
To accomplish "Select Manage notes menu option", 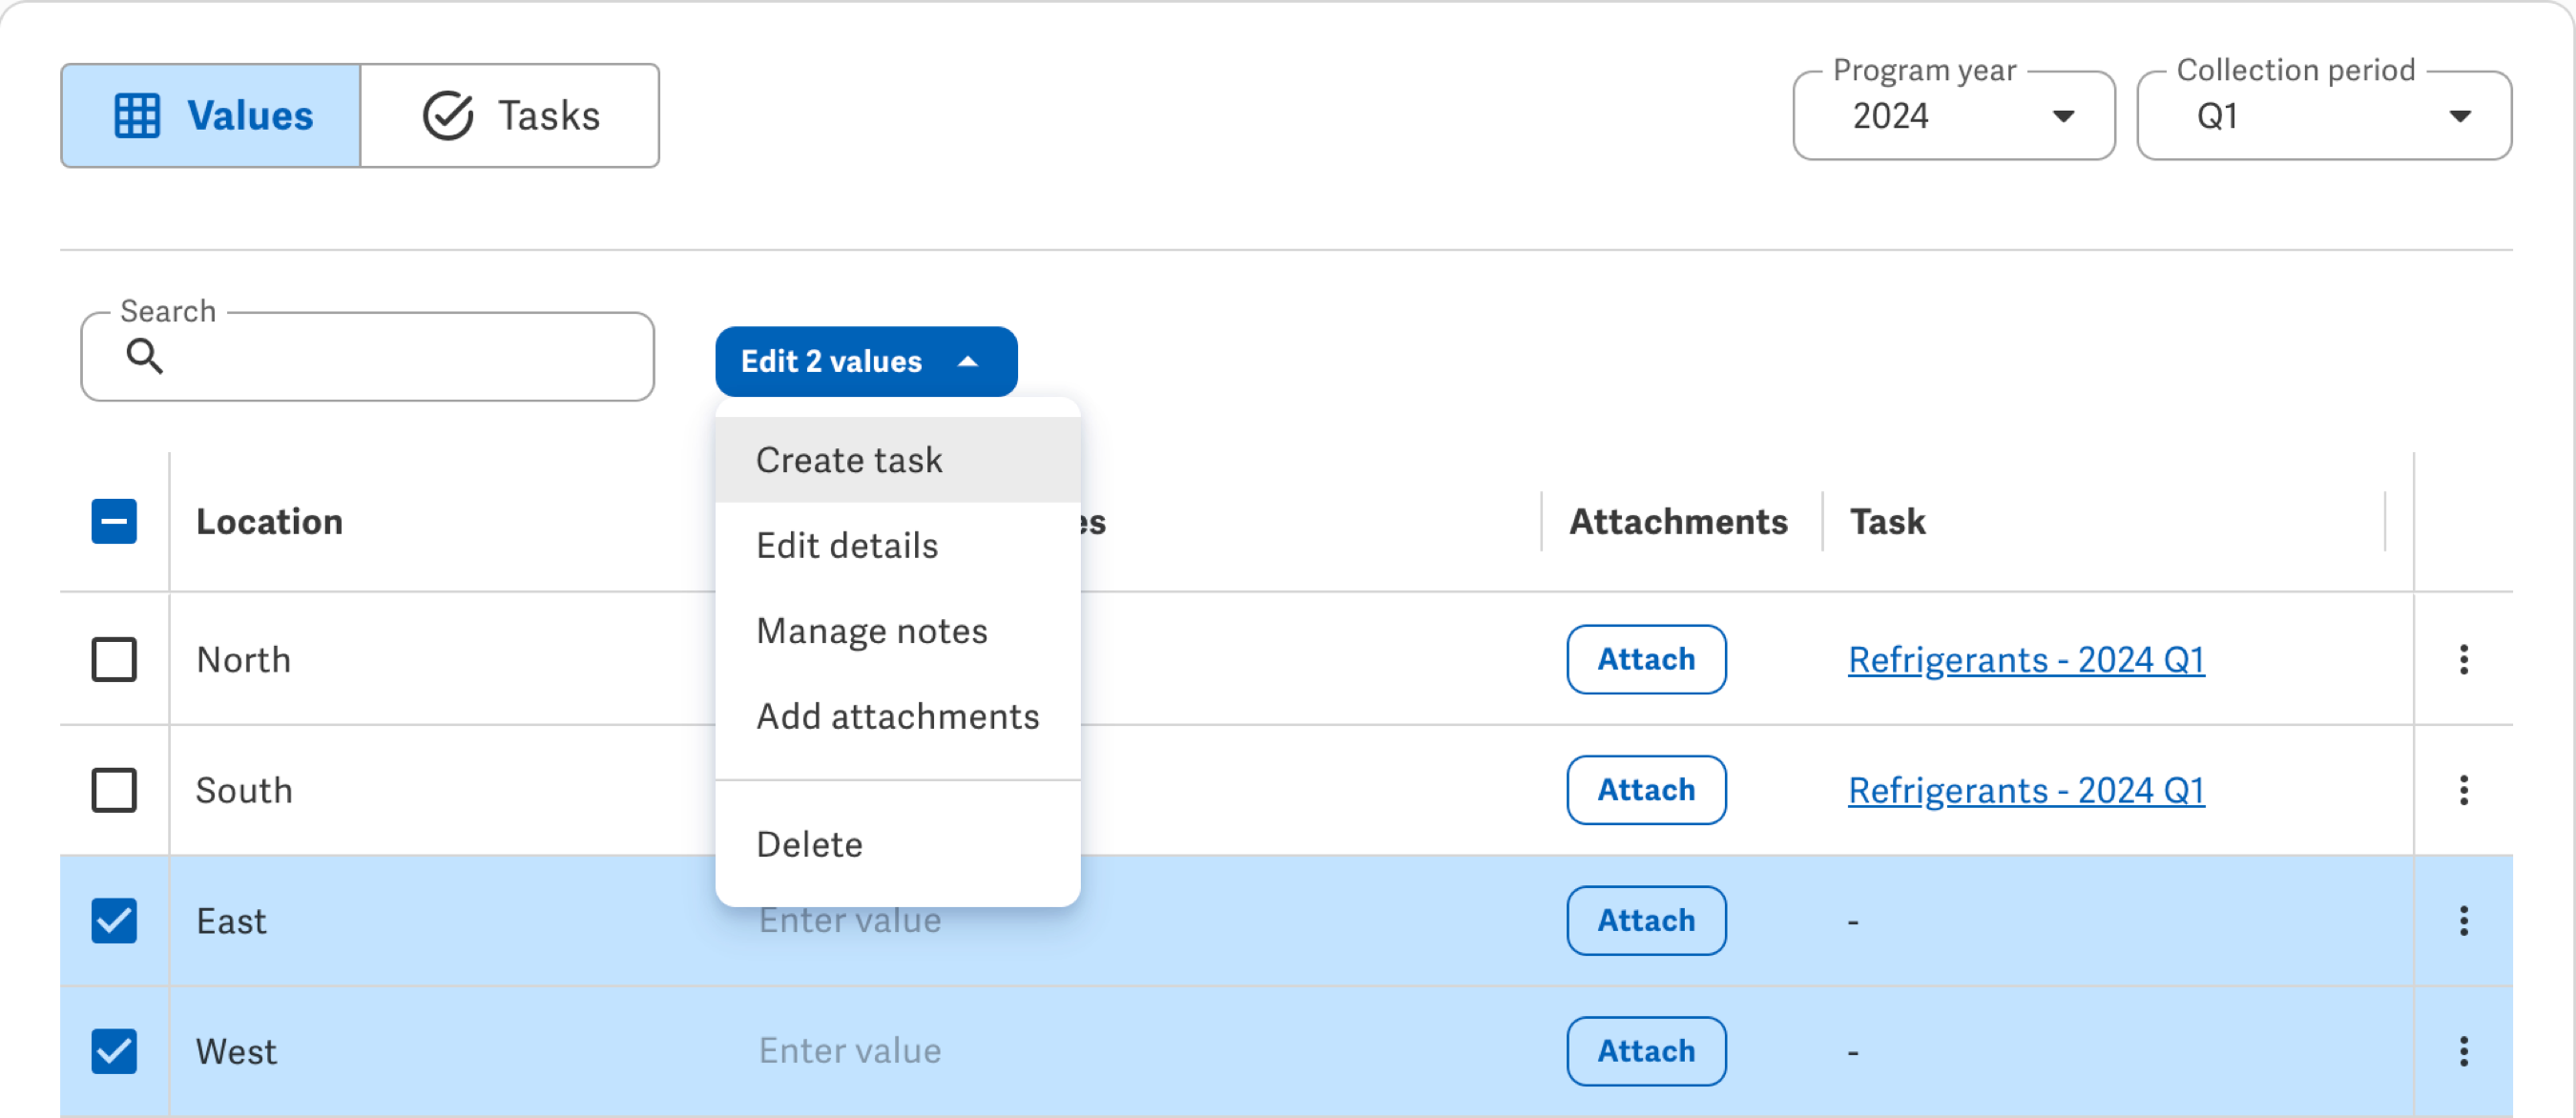I will pyautogui.click(x=897, y=631).
